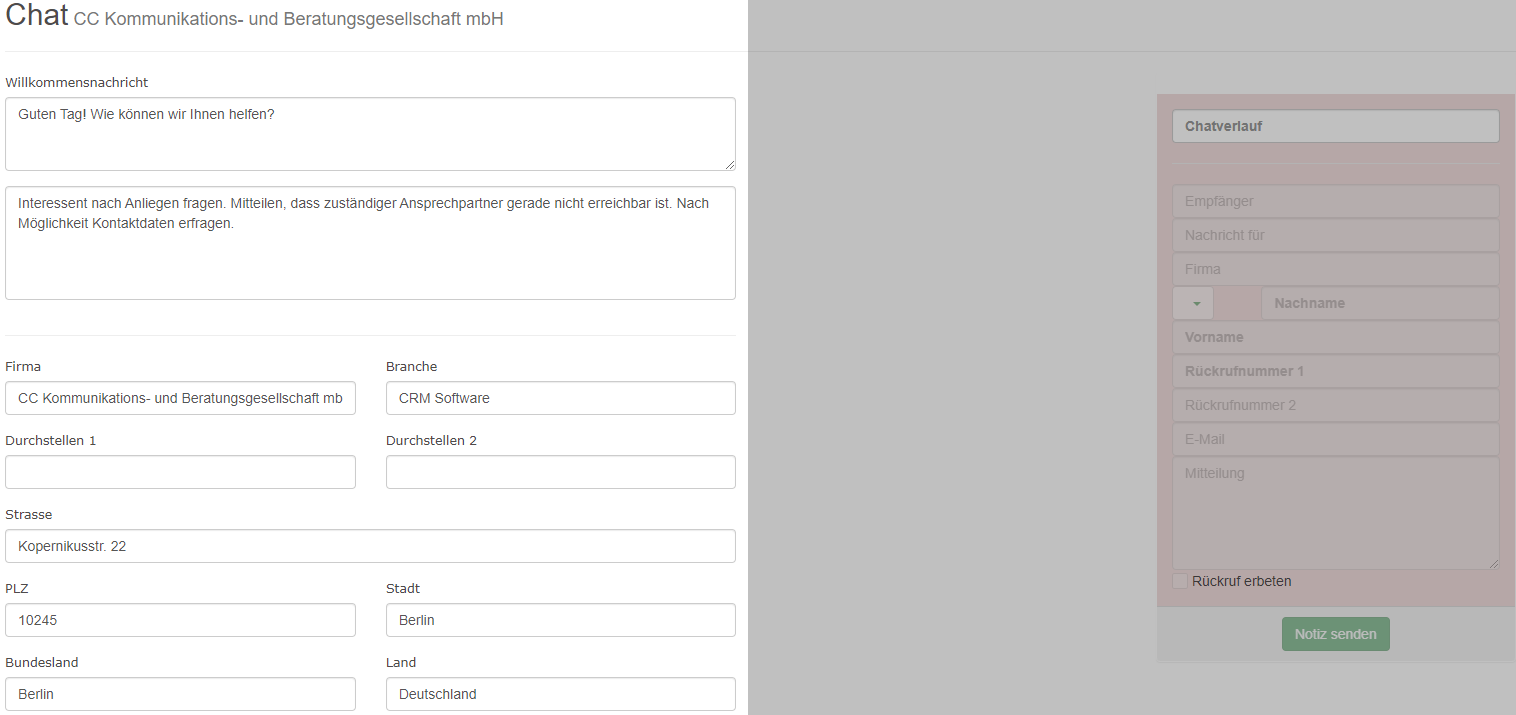Image resolution: width=1516 pixels, height=715 pixels.
Task: Click the Land field showing Deutschland
Action: coord(561,694)
